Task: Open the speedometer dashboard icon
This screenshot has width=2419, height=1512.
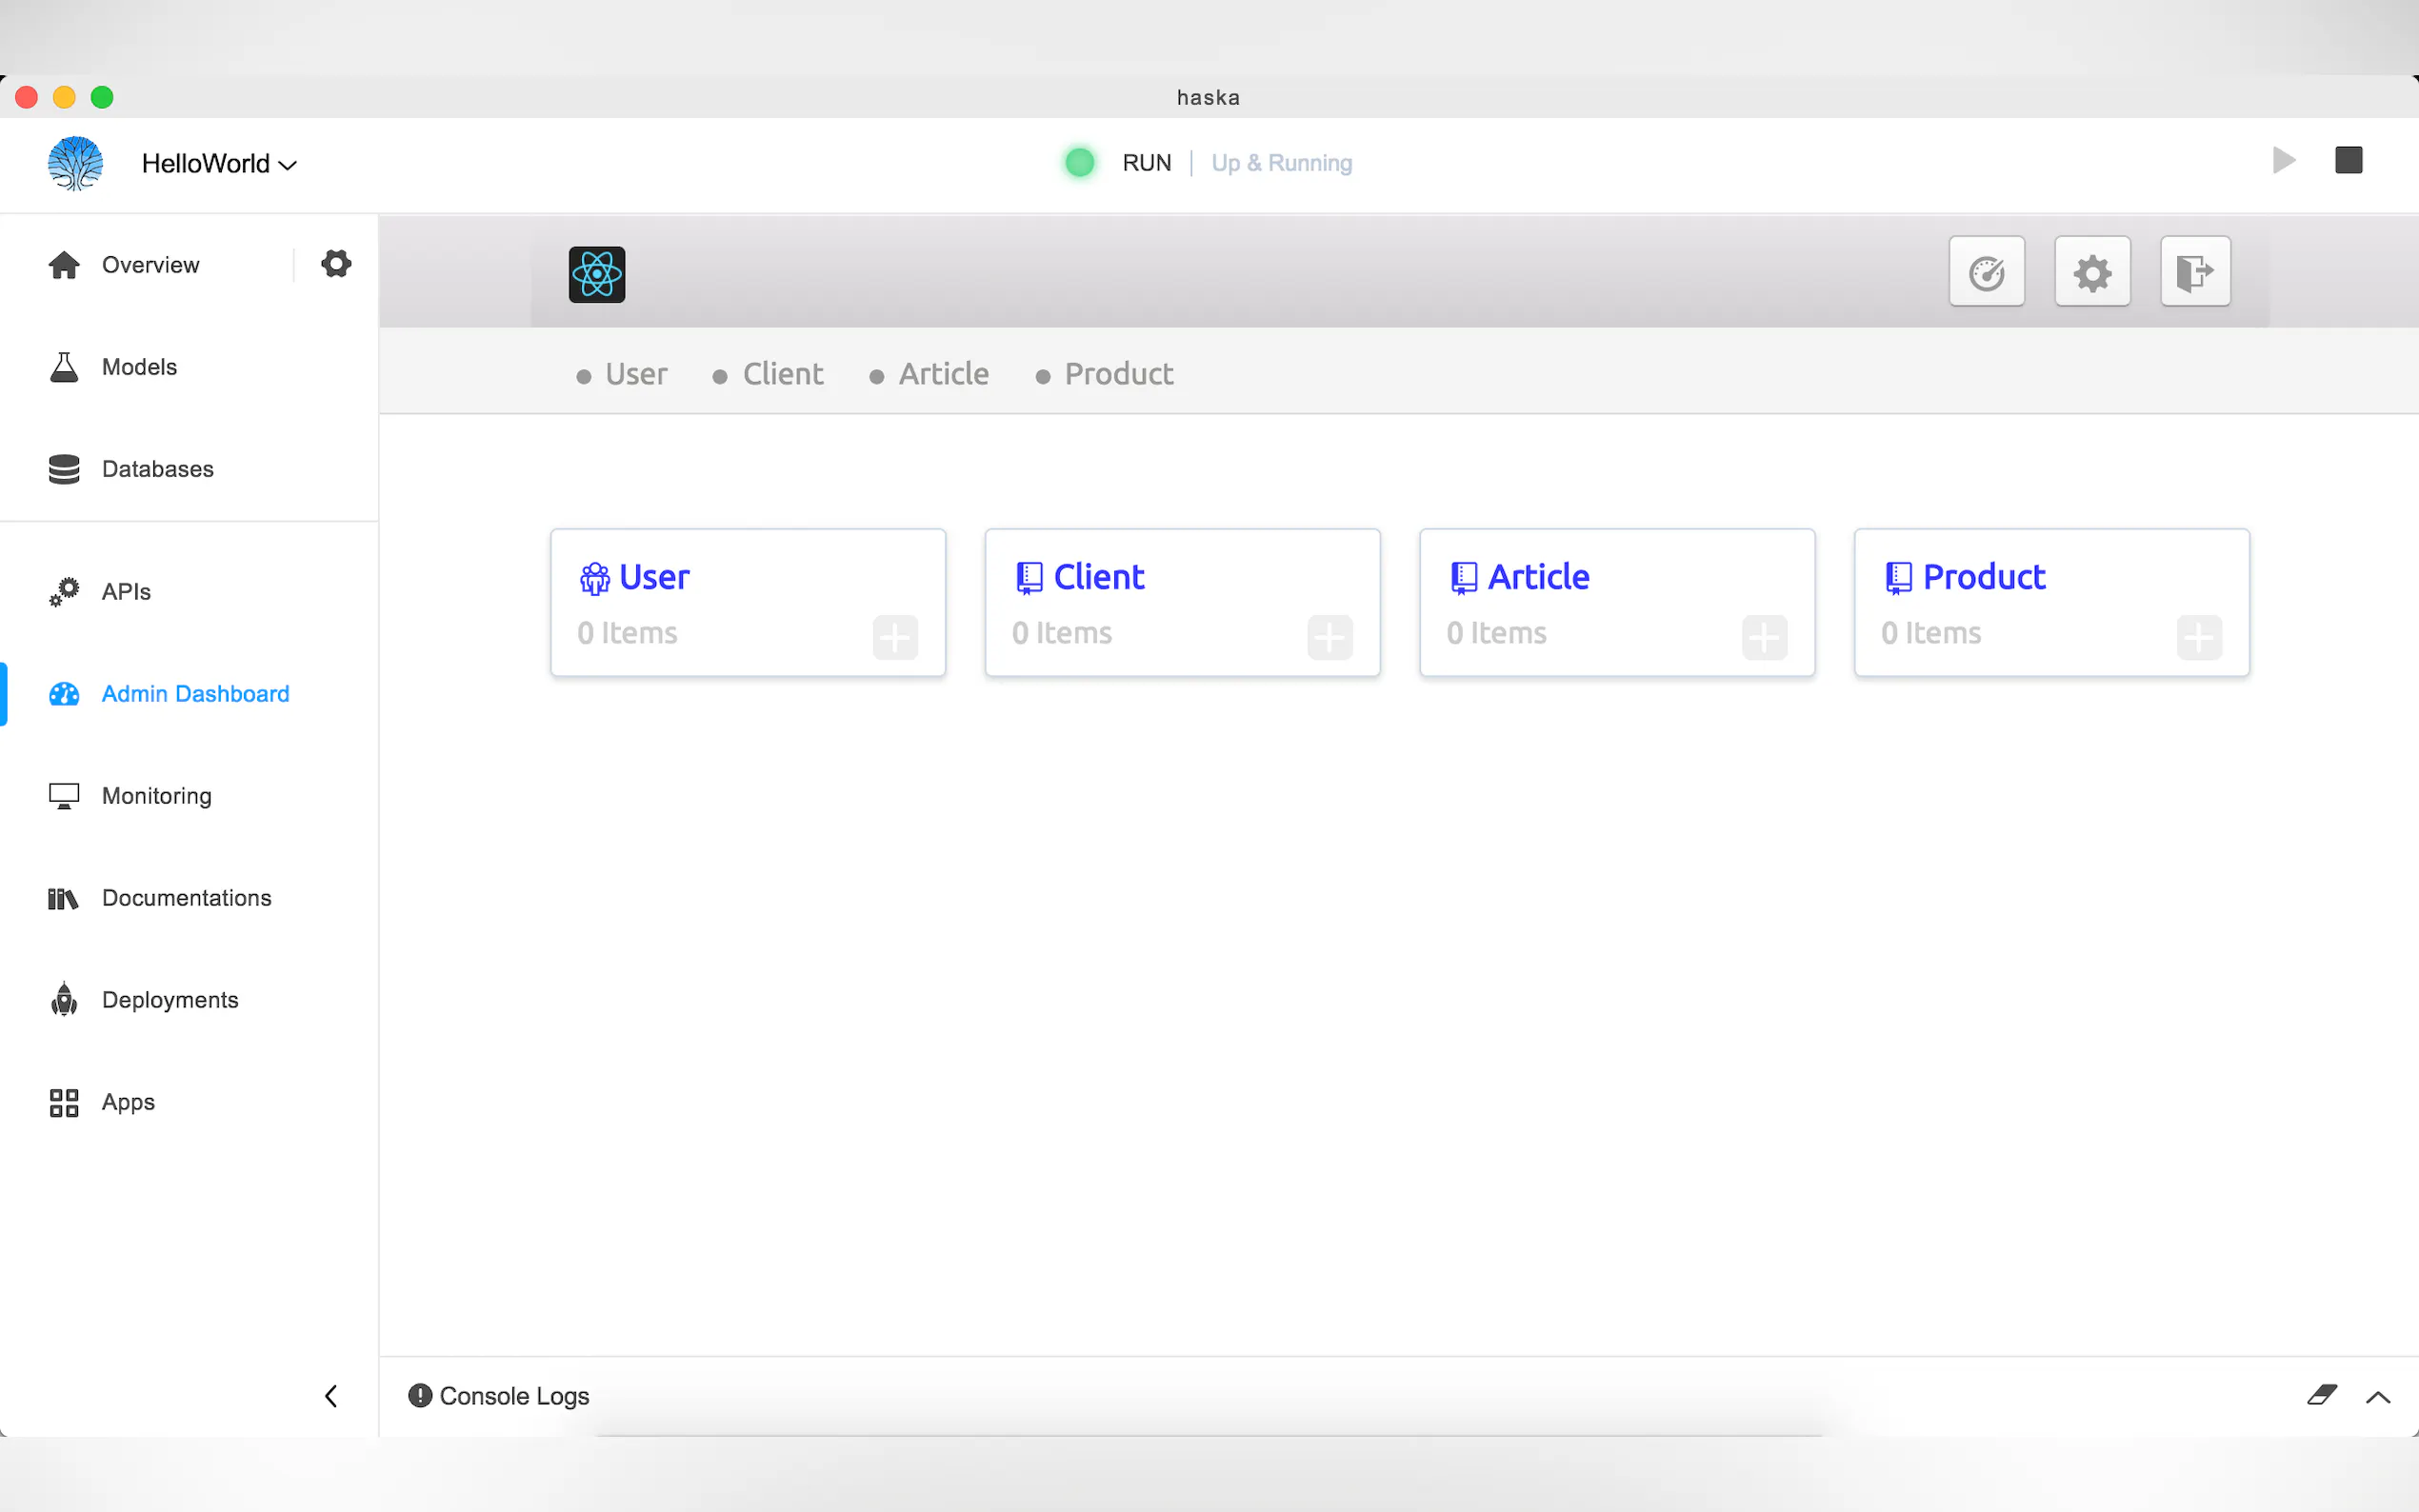Action: (x=1986, y=272)
